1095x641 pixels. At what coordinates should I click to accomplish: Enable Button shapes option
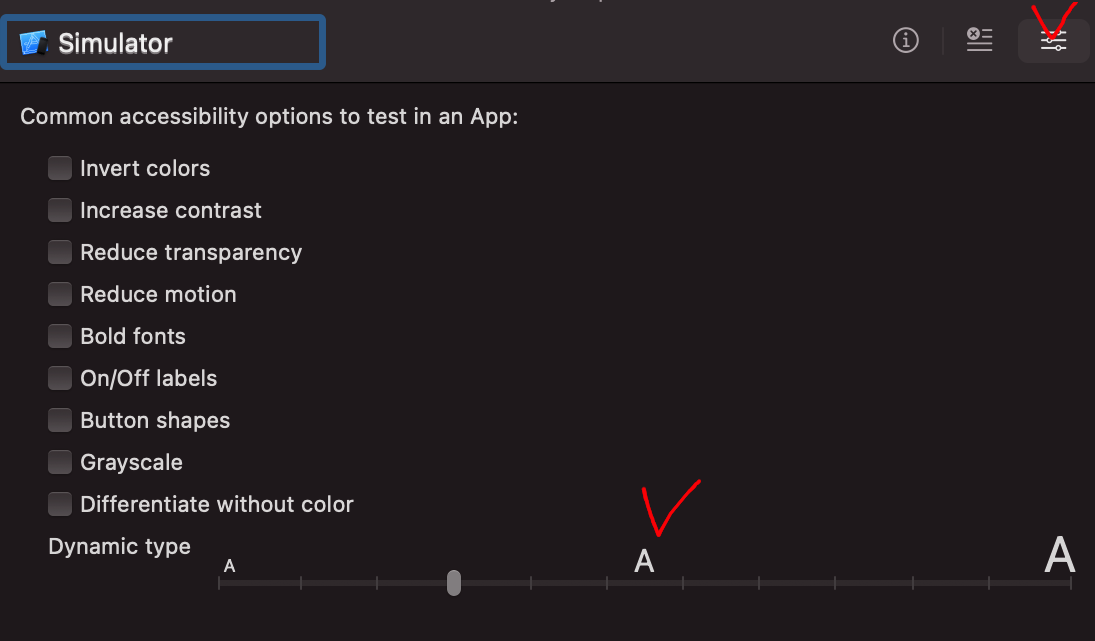(x=60, y=420)
